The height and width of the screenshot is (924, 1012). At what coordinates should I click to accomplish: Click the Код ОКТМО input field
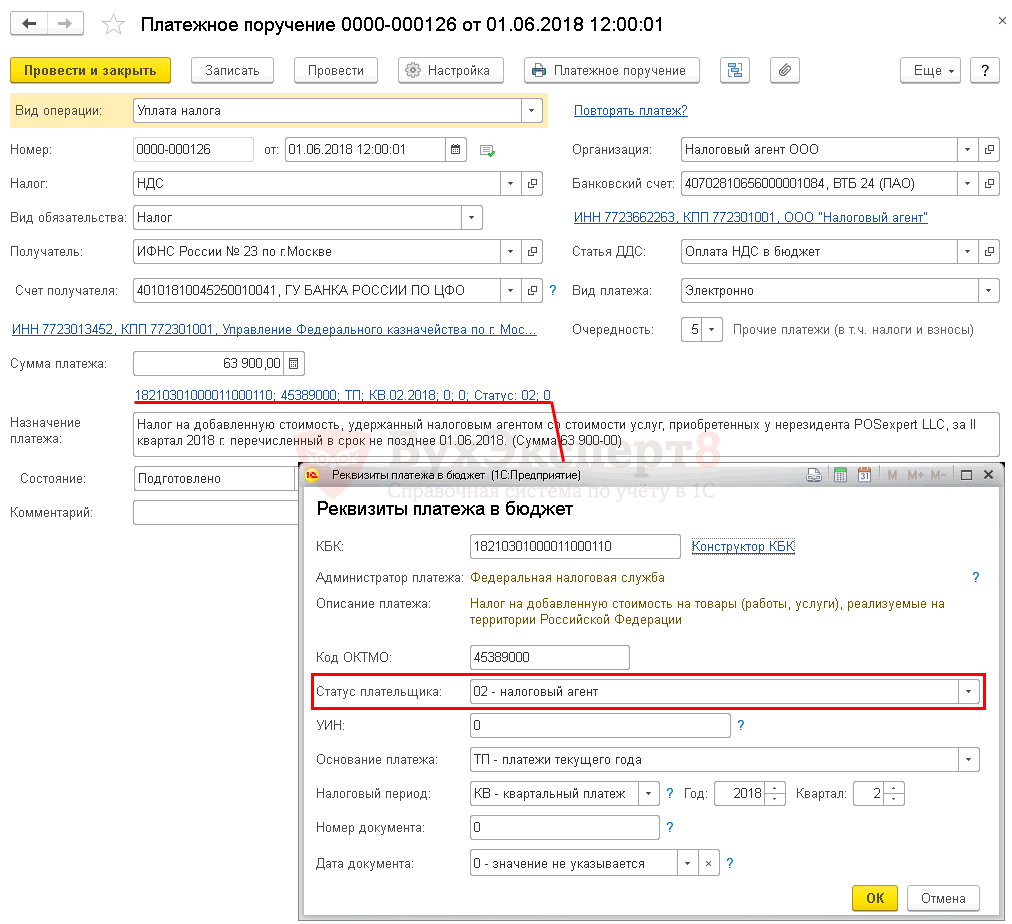click(x=549, y=657)
